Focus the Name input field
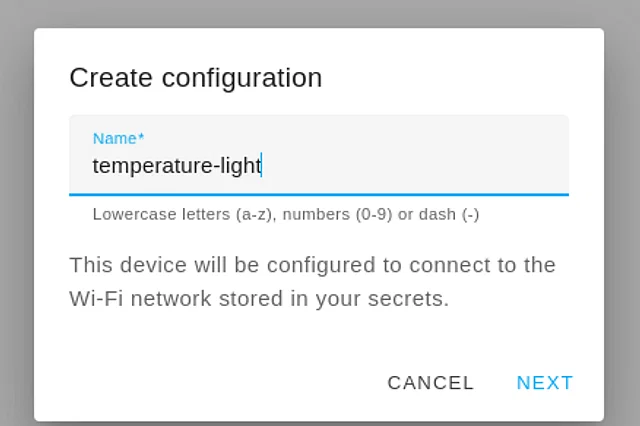 pyautogui.click(x=318, y=165)
